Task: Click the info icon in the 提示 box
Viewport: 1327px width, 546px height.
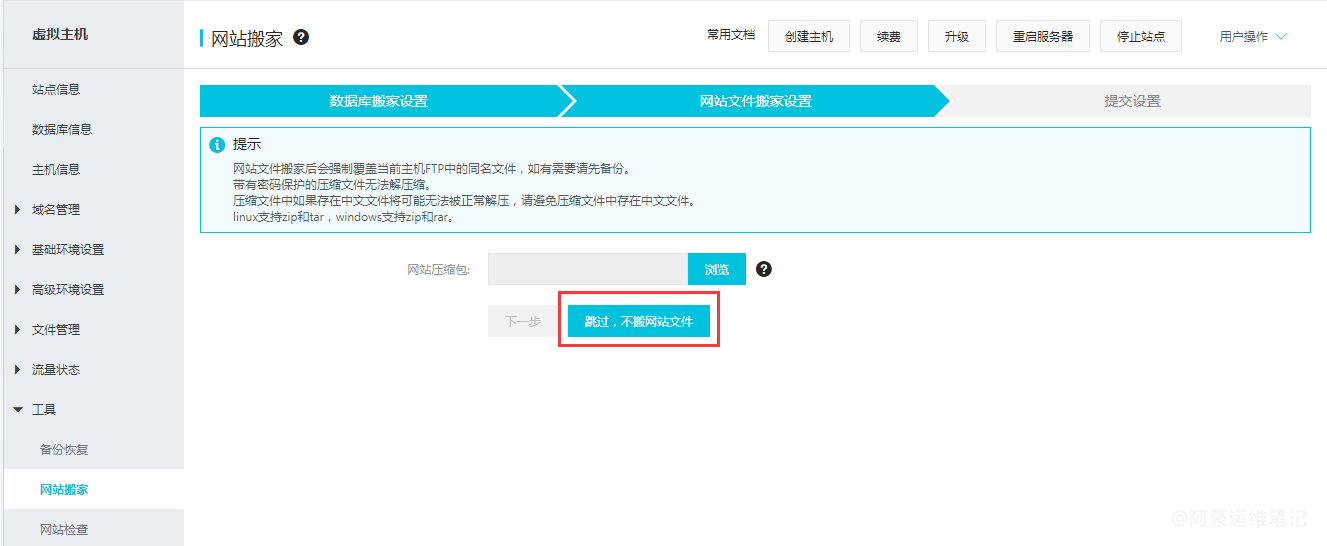Action: click(217, 145)
